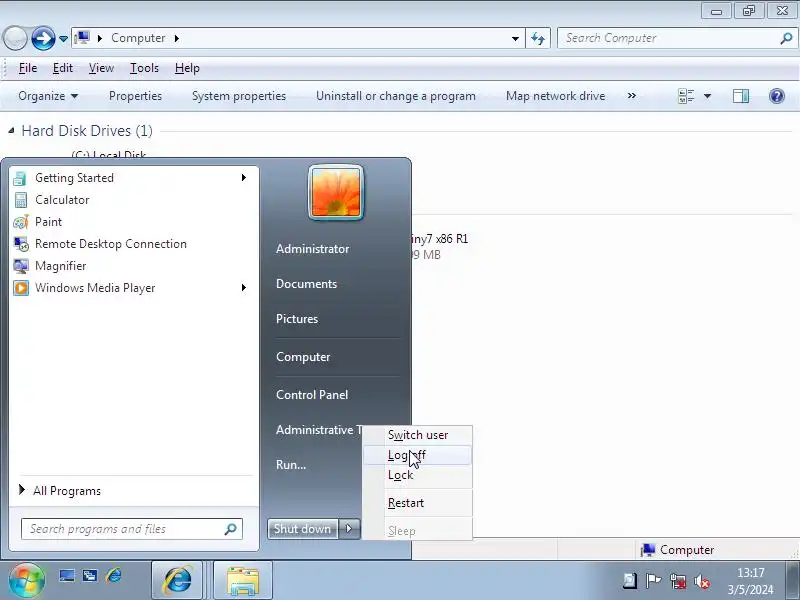Choose Log off from power menu
Viewport: 800px width, 600px height.
[x=418, y=455]
